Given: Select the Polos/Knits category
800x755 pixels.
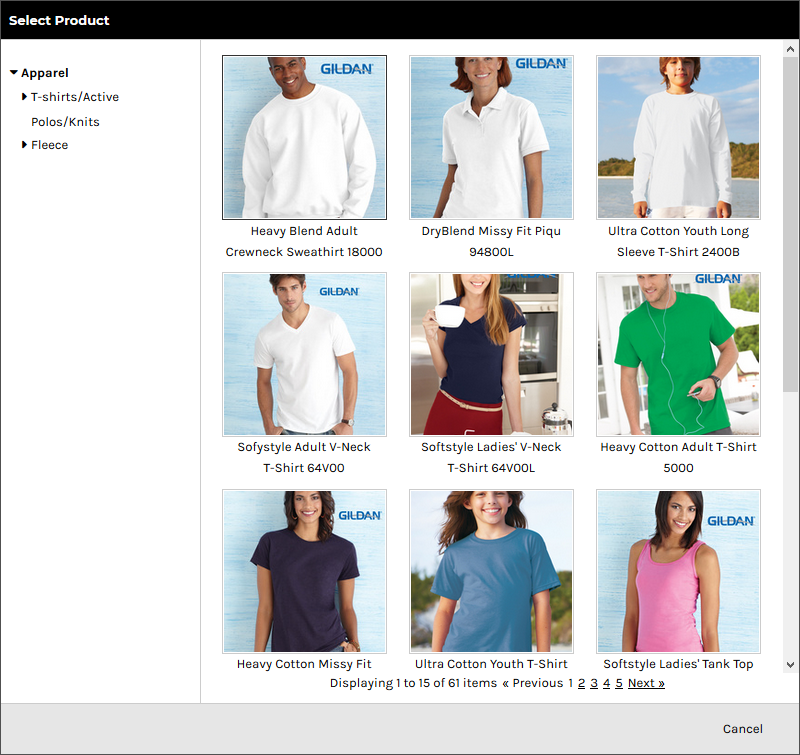Looking at the screenshot, I should coord(65,121).
